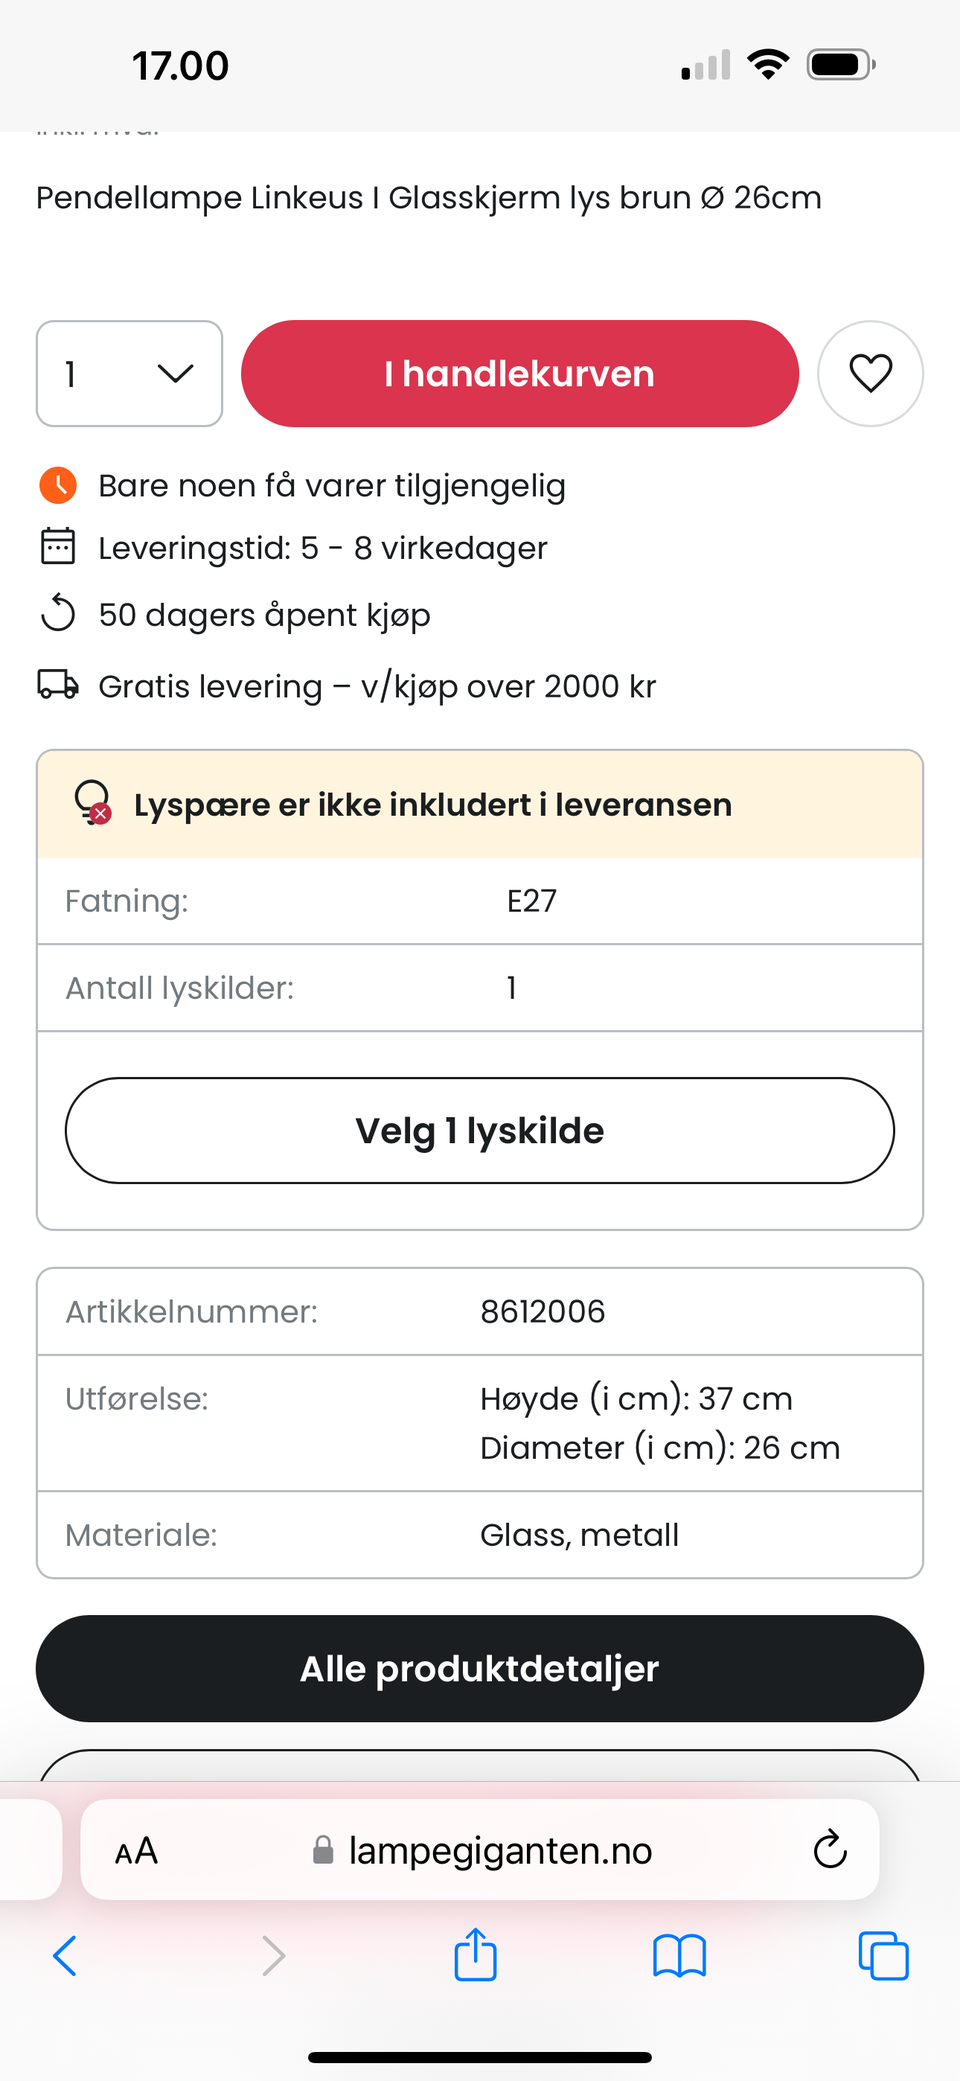Tap the Safari forward arrow
Image resolution: width=960 pixels, height=2081 pixels.
pyautogui.click(x=273, y=1955)
